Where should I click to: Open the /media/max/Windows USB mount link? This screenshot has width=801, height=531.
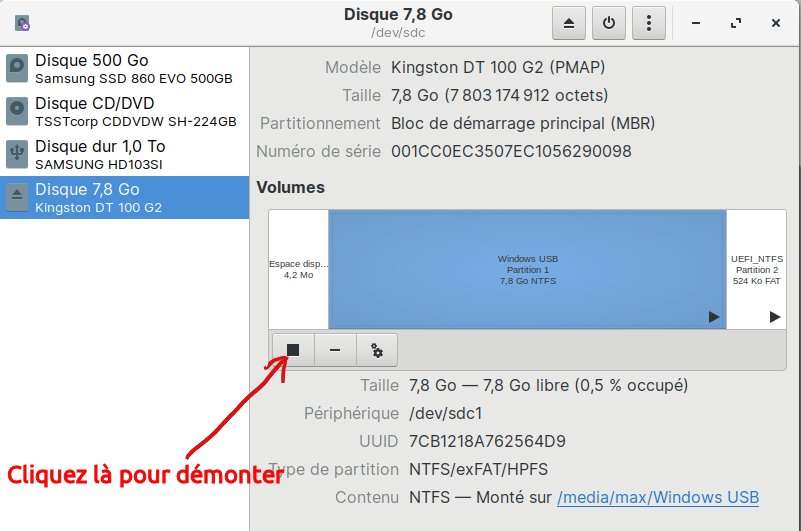tap(657, 497)
